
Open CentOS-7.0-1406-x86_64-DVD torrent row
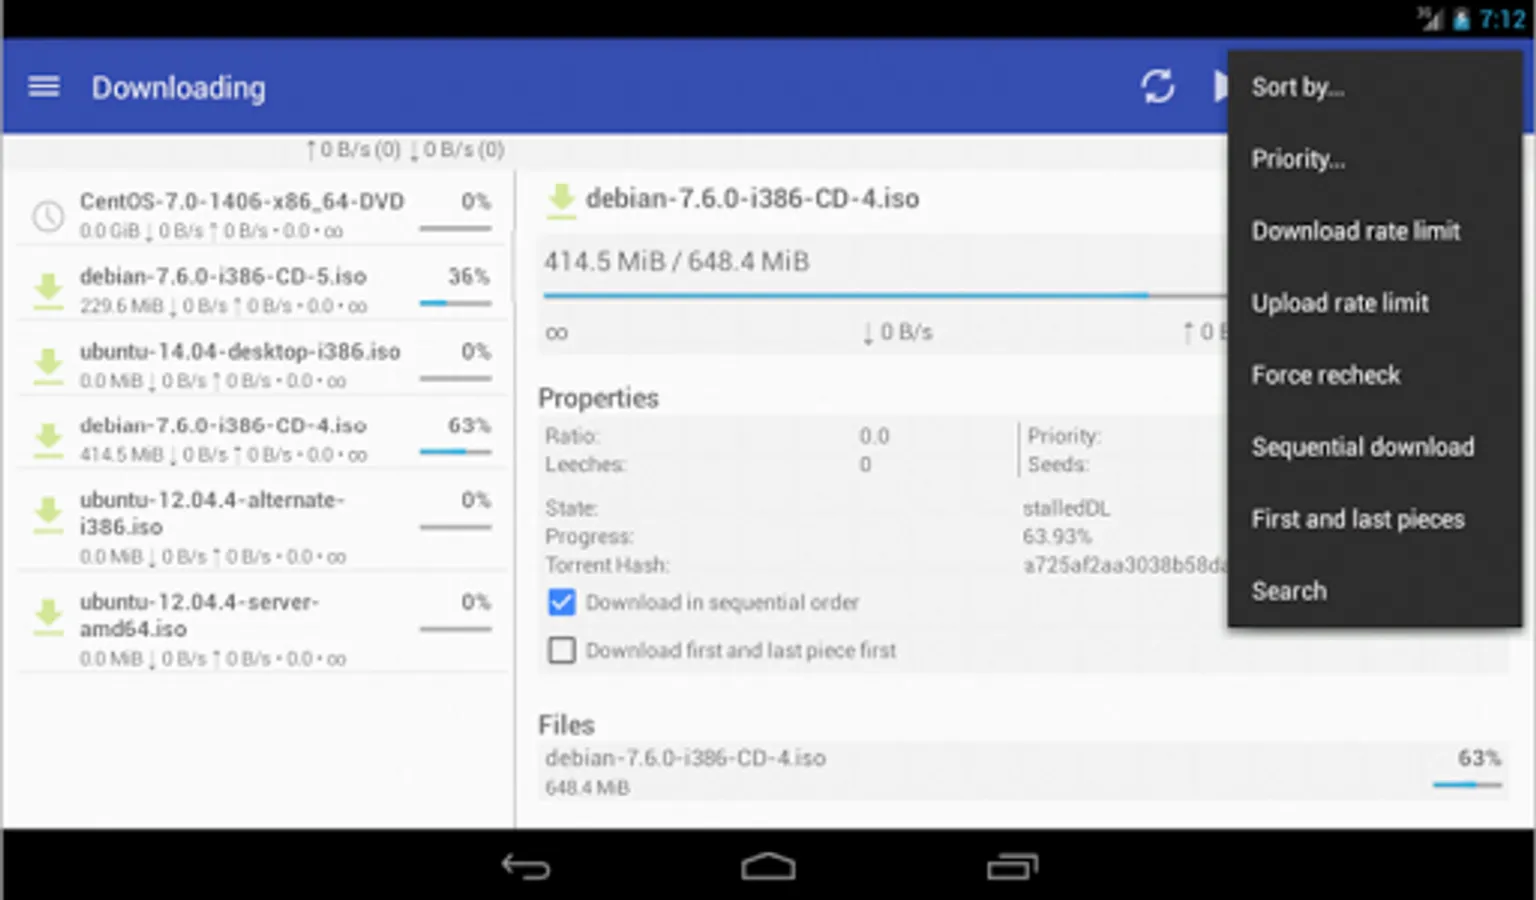262,215
